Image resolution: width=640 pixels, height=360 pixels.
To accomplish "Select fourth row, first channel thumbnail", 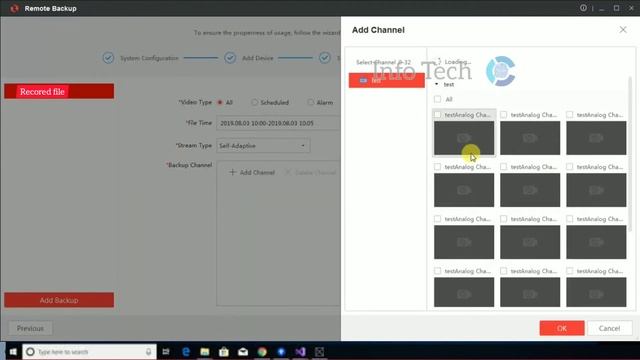I will pyautogui.click(x=464, y=292).
